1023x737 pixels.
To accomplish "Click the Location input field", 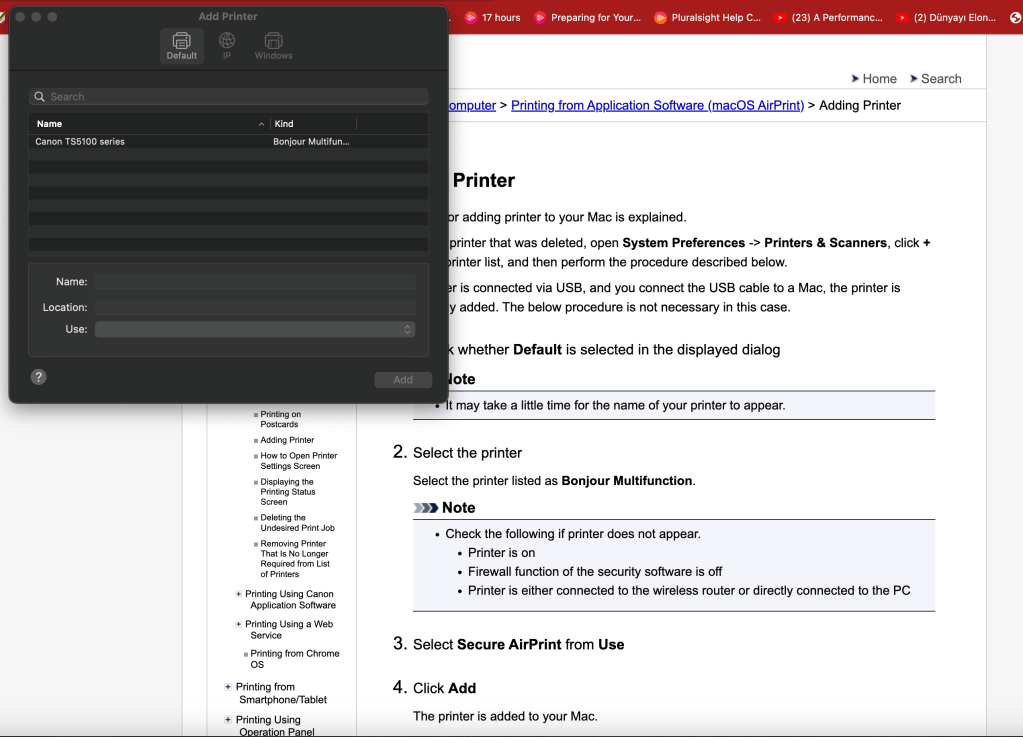I will 255,307.
